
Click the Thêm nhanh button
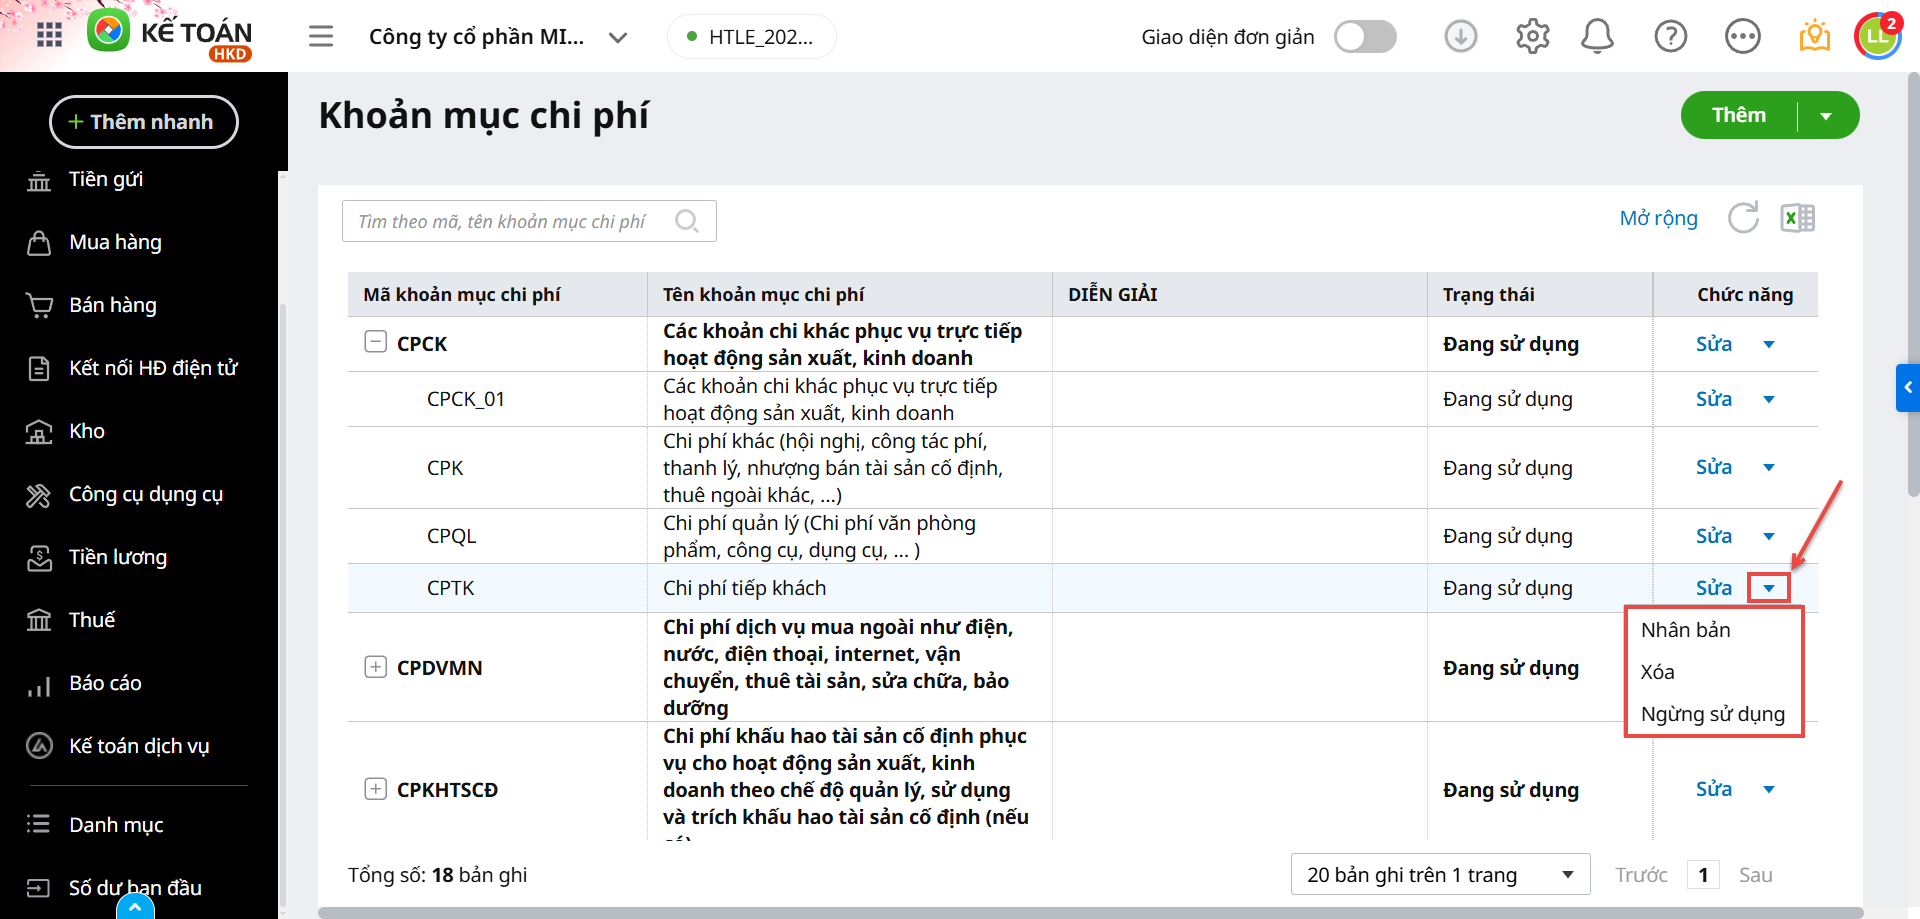point(144,122)
